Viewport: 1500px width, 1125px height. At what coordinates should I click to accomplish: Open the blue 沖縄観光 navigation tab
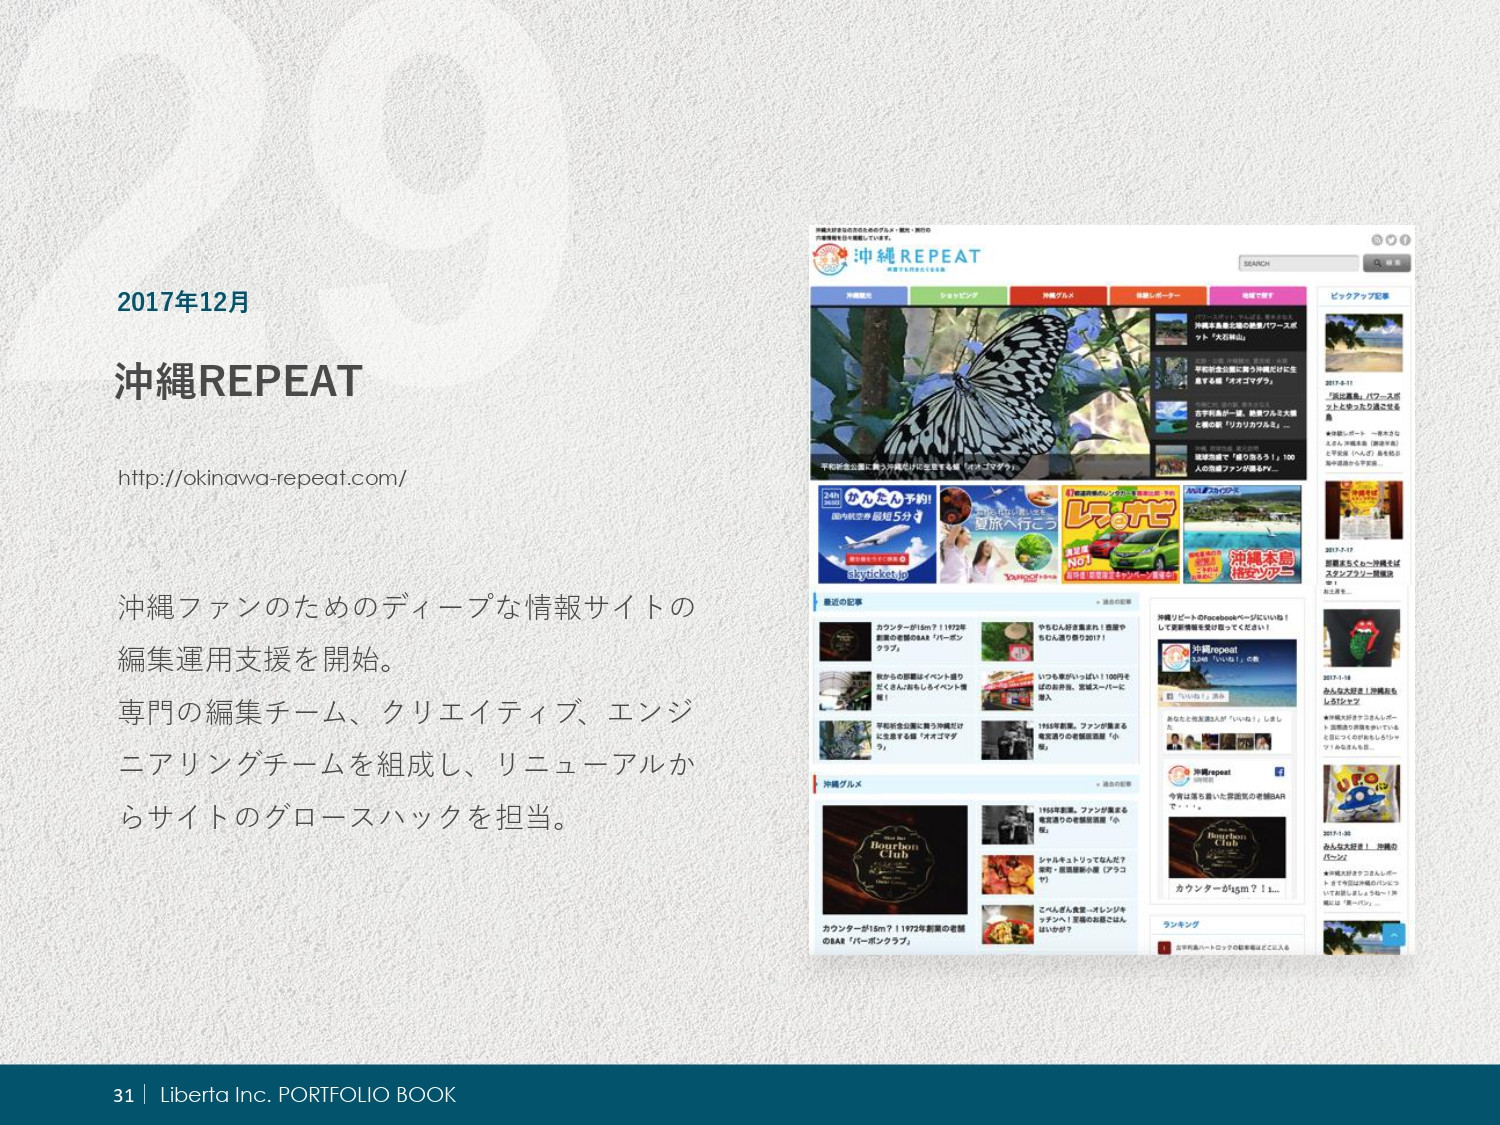pos(859,296)
